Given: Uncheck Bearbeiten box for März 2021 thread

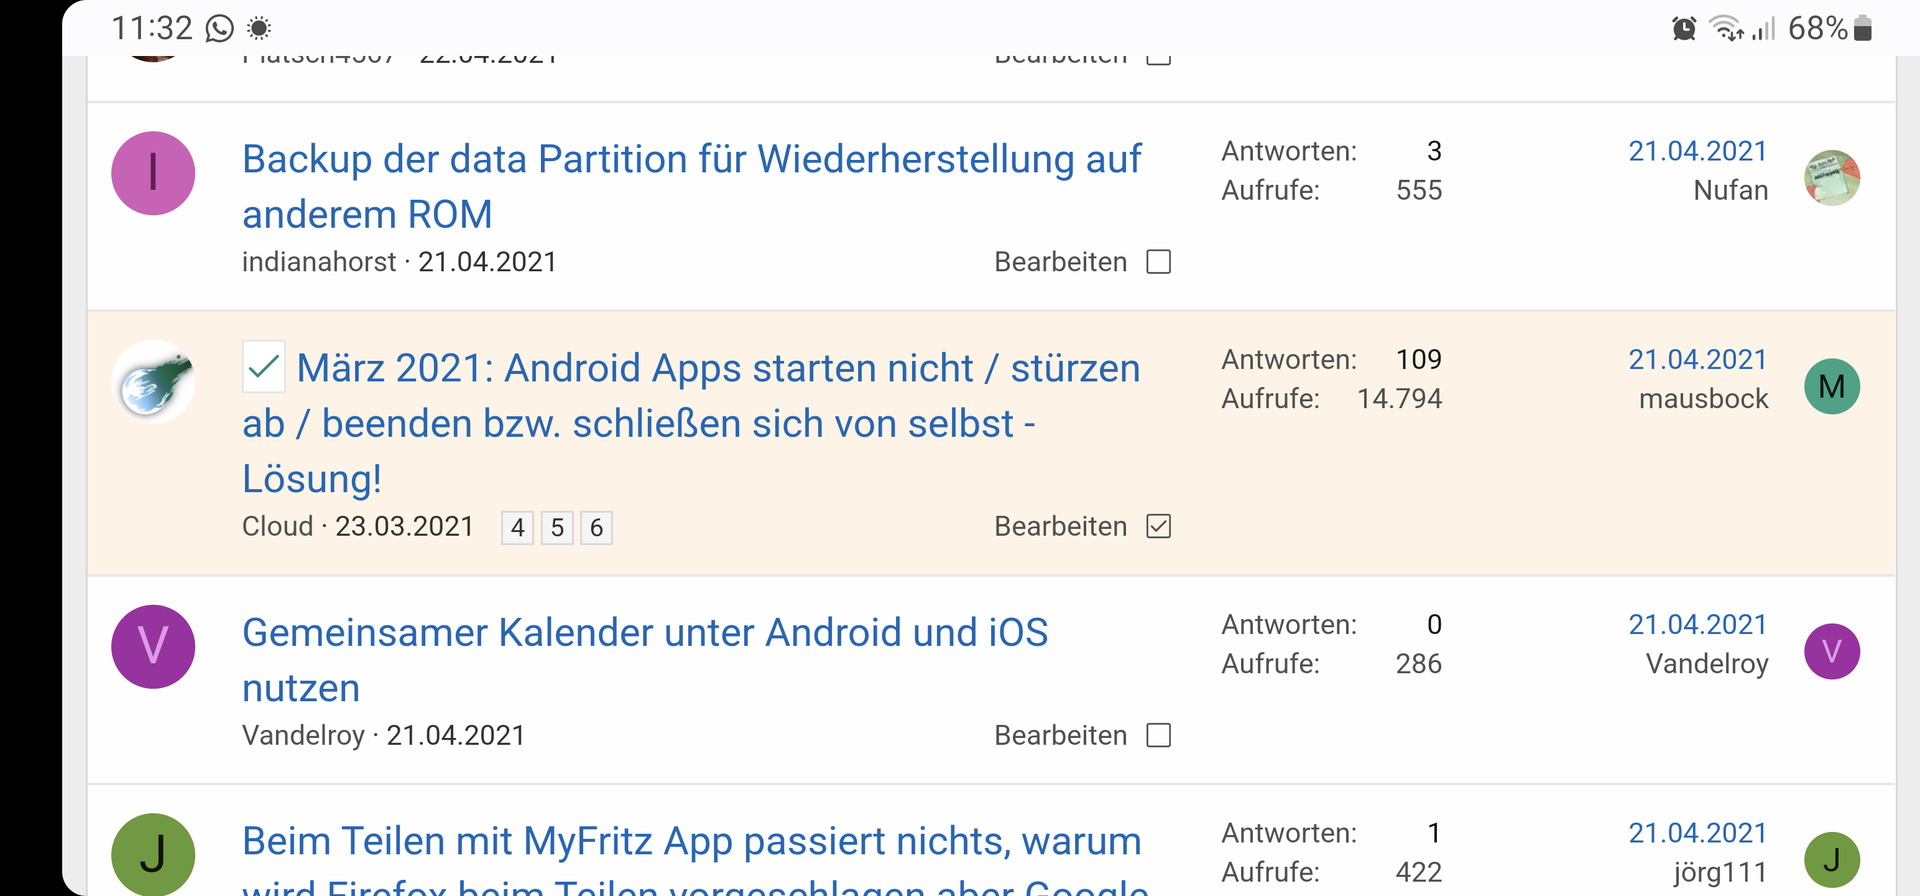Looking at the screenshot, I should pos(1158,527).
